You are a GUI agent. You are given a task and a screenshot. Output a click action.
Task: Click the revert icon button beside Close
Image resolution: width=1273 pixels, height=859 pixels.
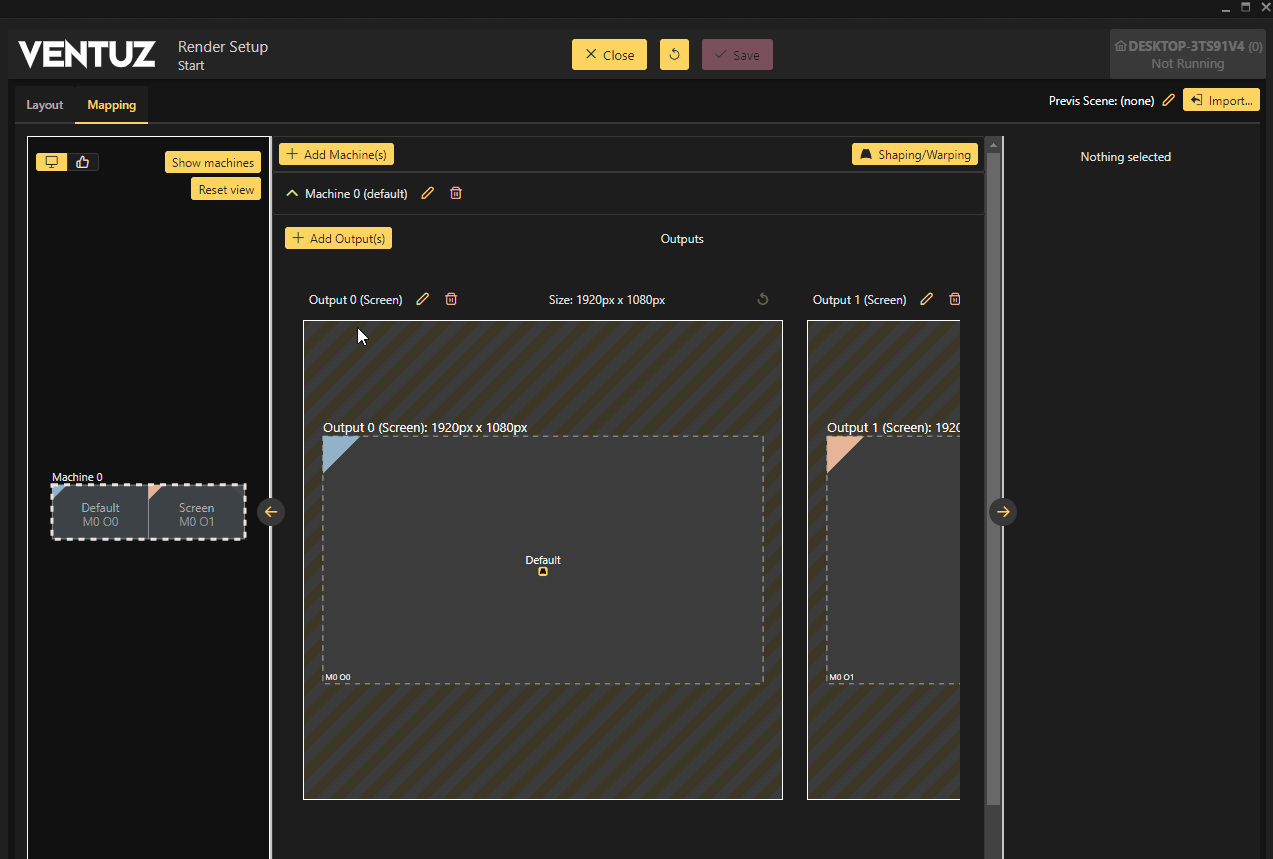674,55
